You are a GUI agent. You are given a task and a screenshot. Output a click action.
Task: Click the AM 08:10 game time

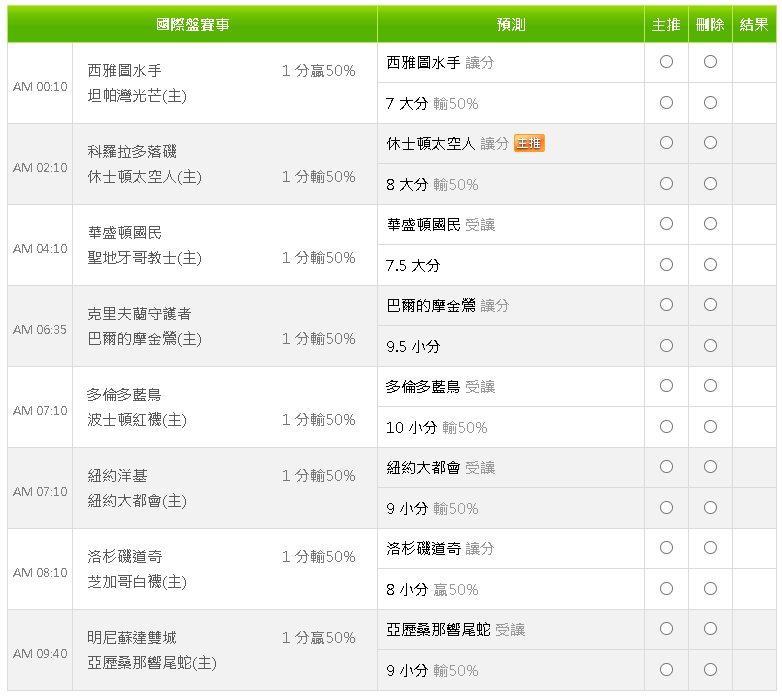[x=40, y=573]
